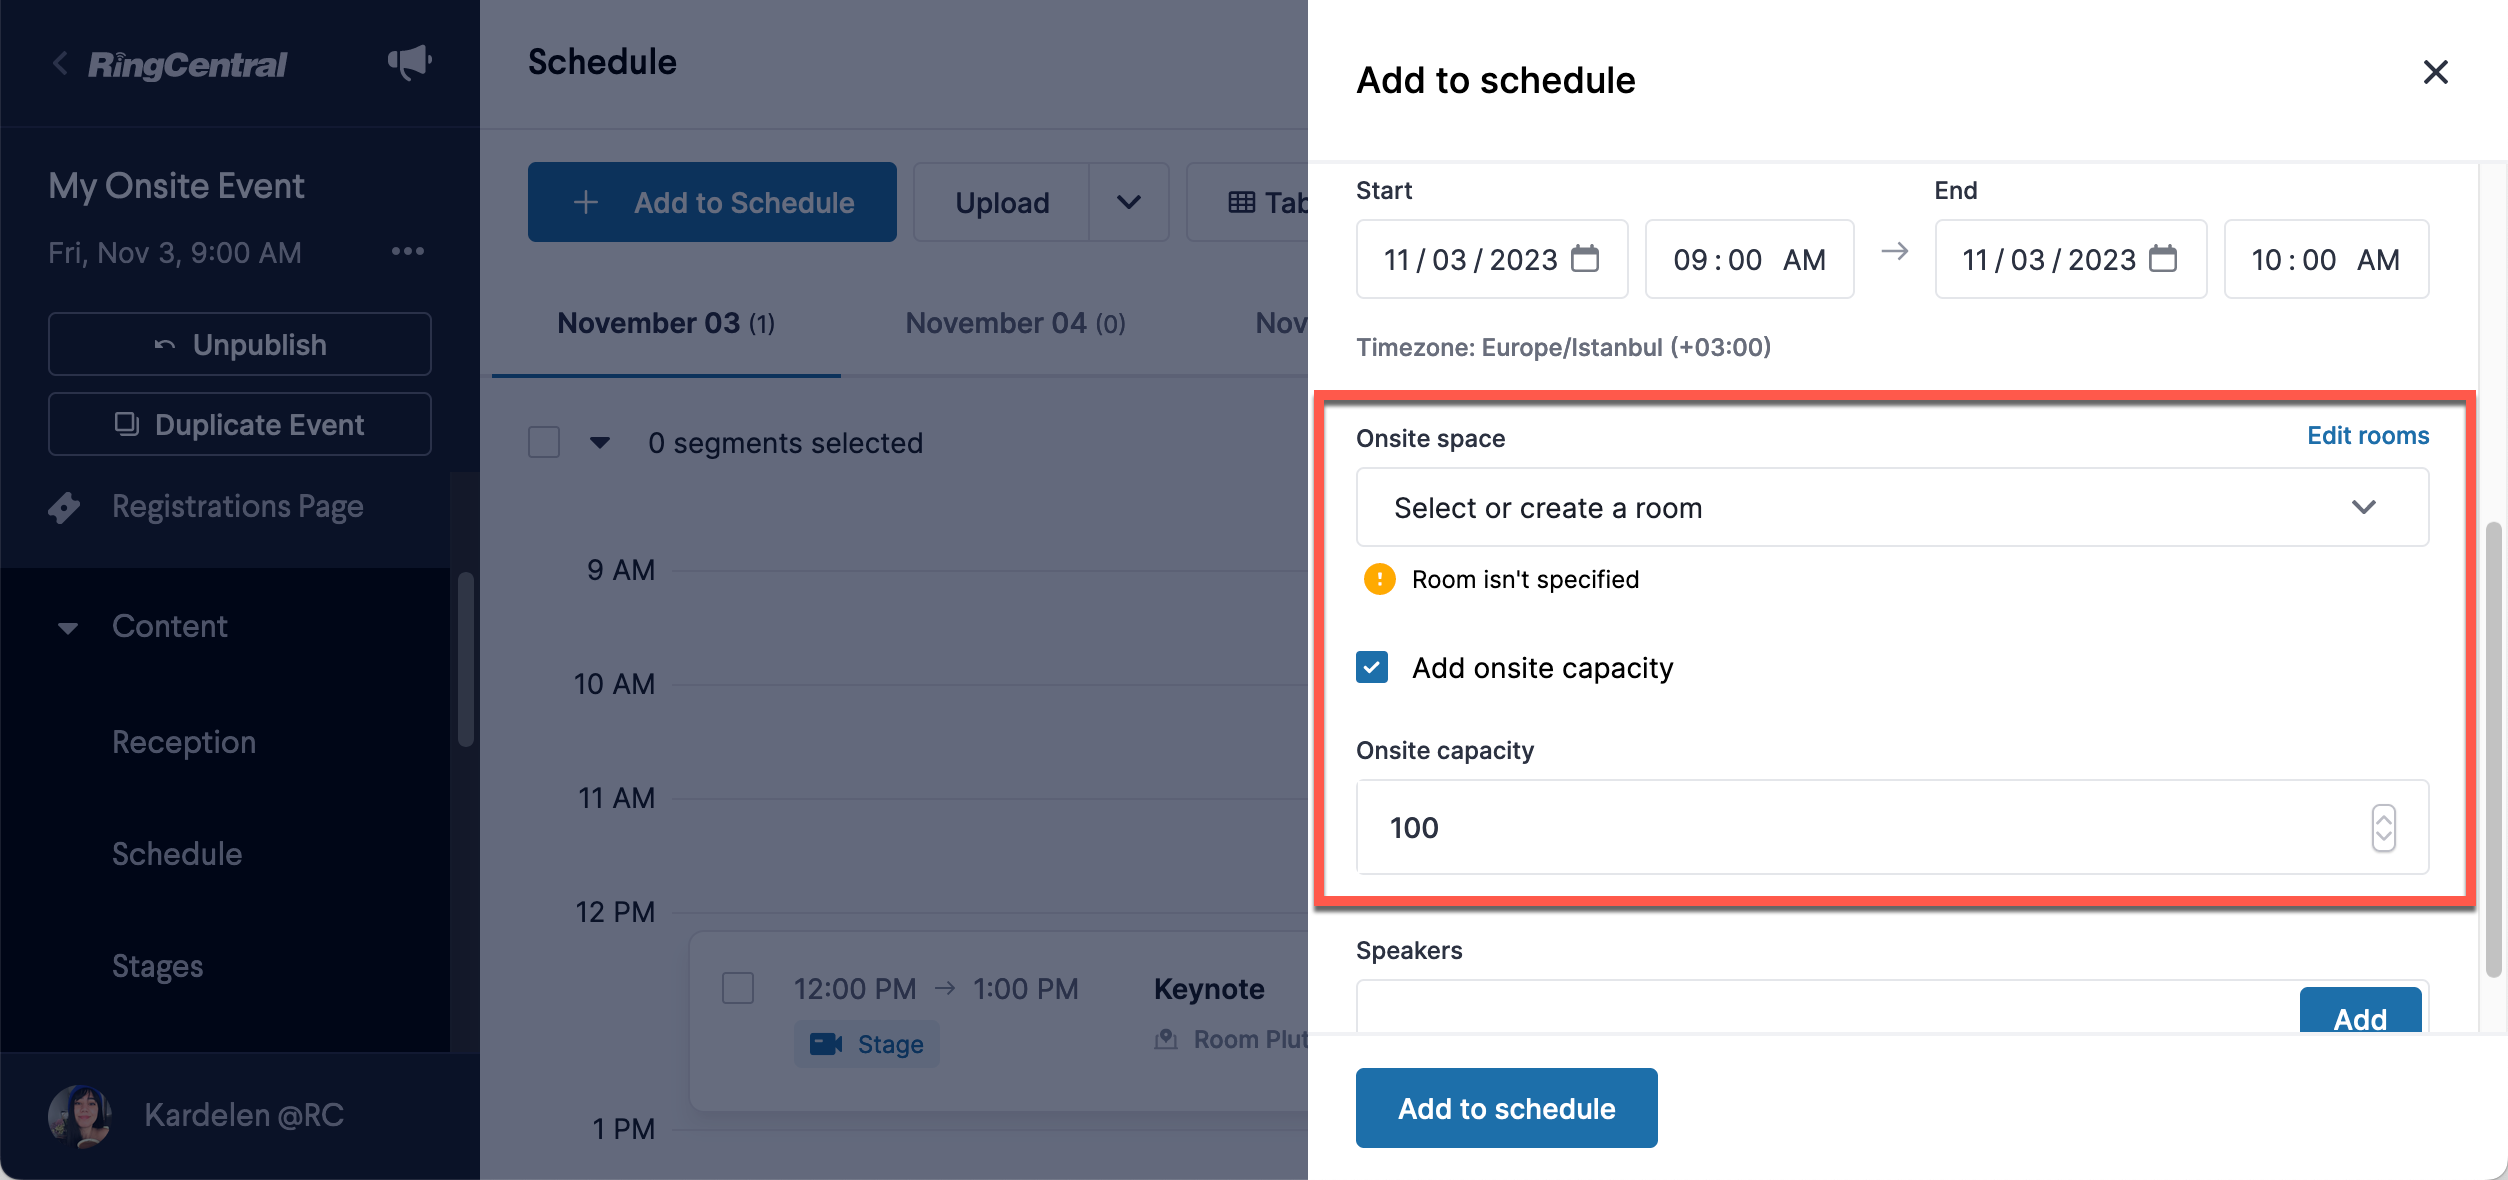Open the event three-dots options menu
The image size is (2508, 1180).
(x=408, y=251)
